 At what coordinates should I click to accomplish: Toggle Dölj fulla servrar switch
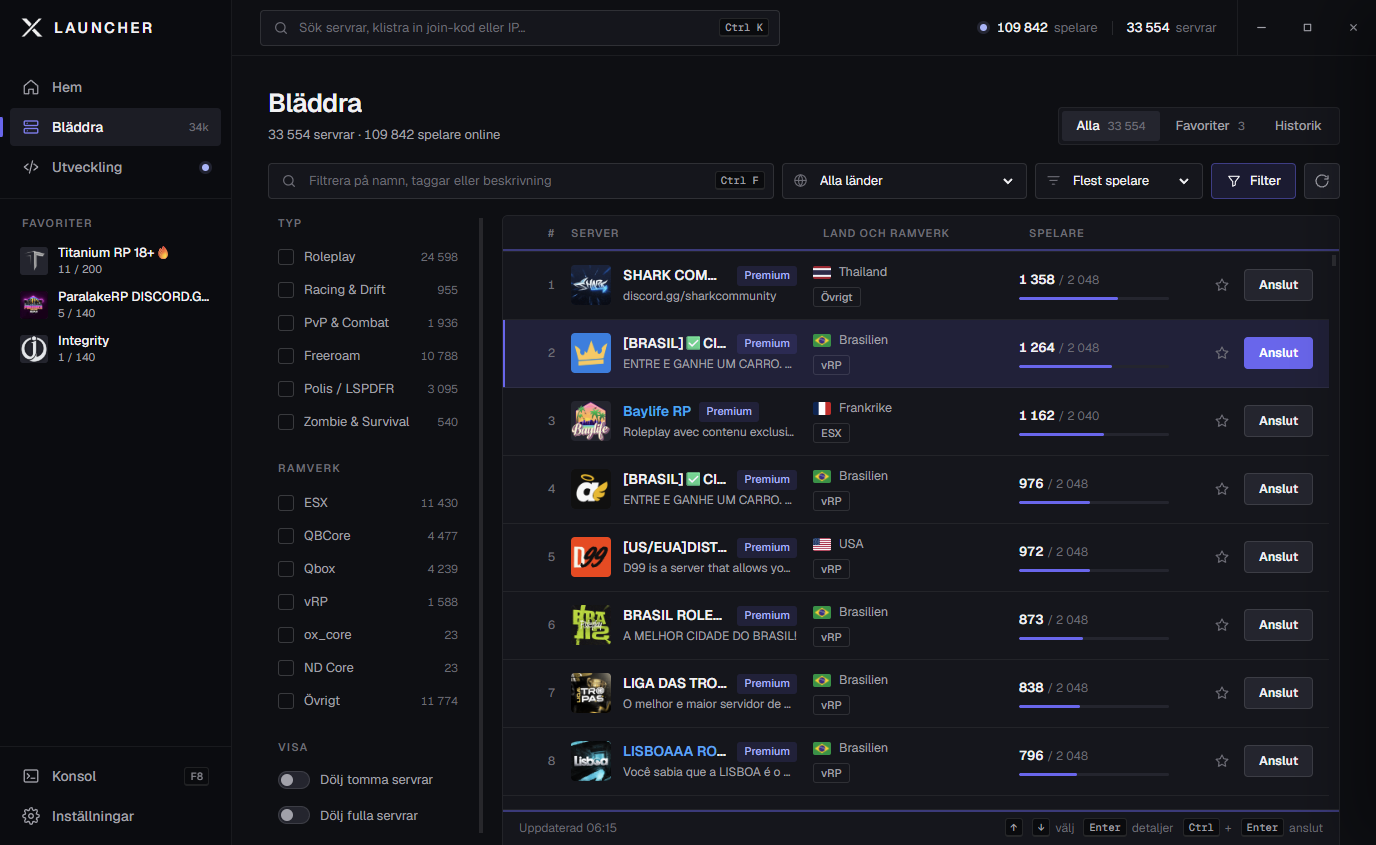point(294,816)
